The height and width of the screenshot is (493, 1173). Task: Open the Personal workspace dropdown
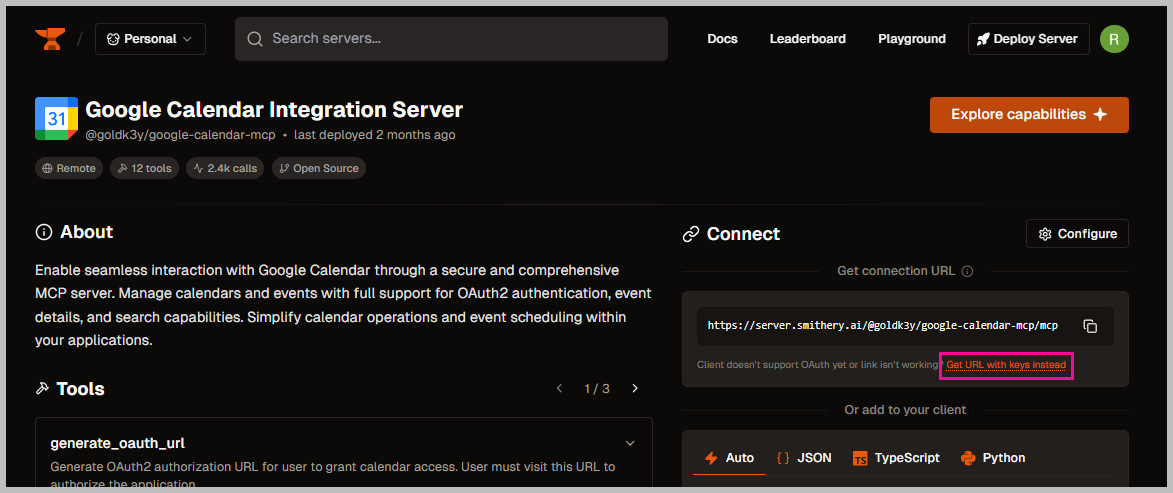pyautogui.click(x=150, y=39)
